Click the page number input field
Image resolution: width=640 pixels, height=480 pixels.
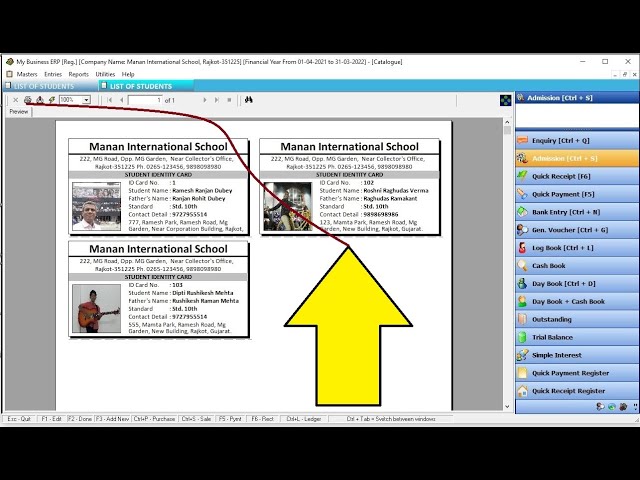point(145,100)
